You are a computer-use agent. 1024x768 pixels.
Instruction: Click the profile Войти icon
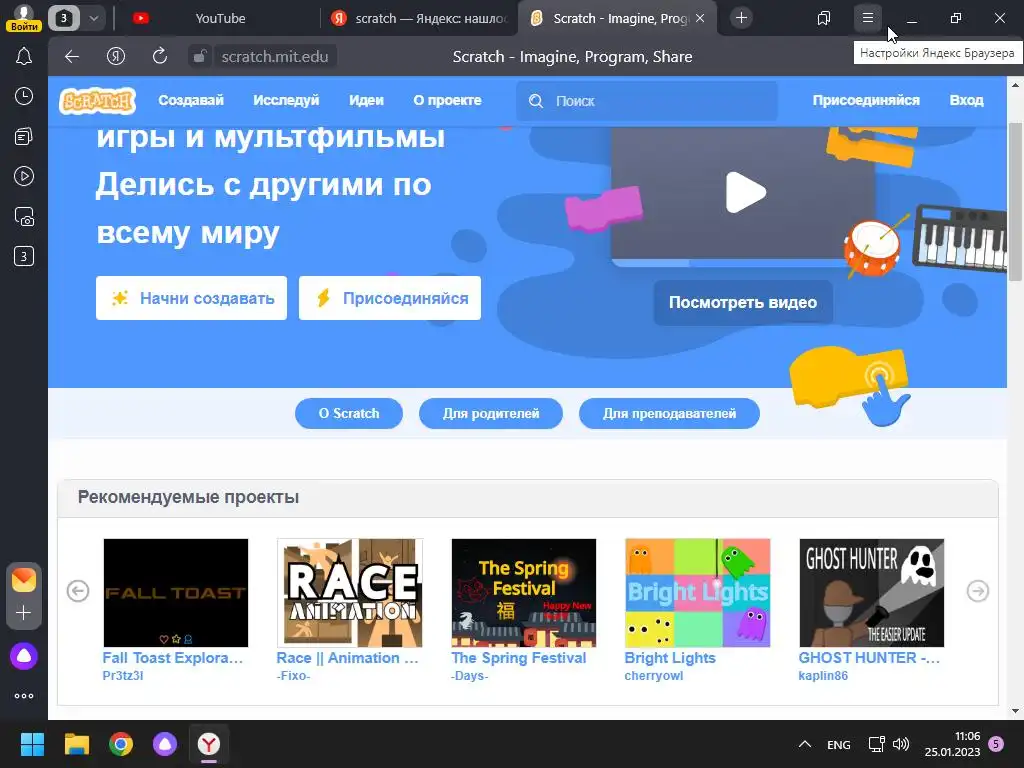[24, 18]
